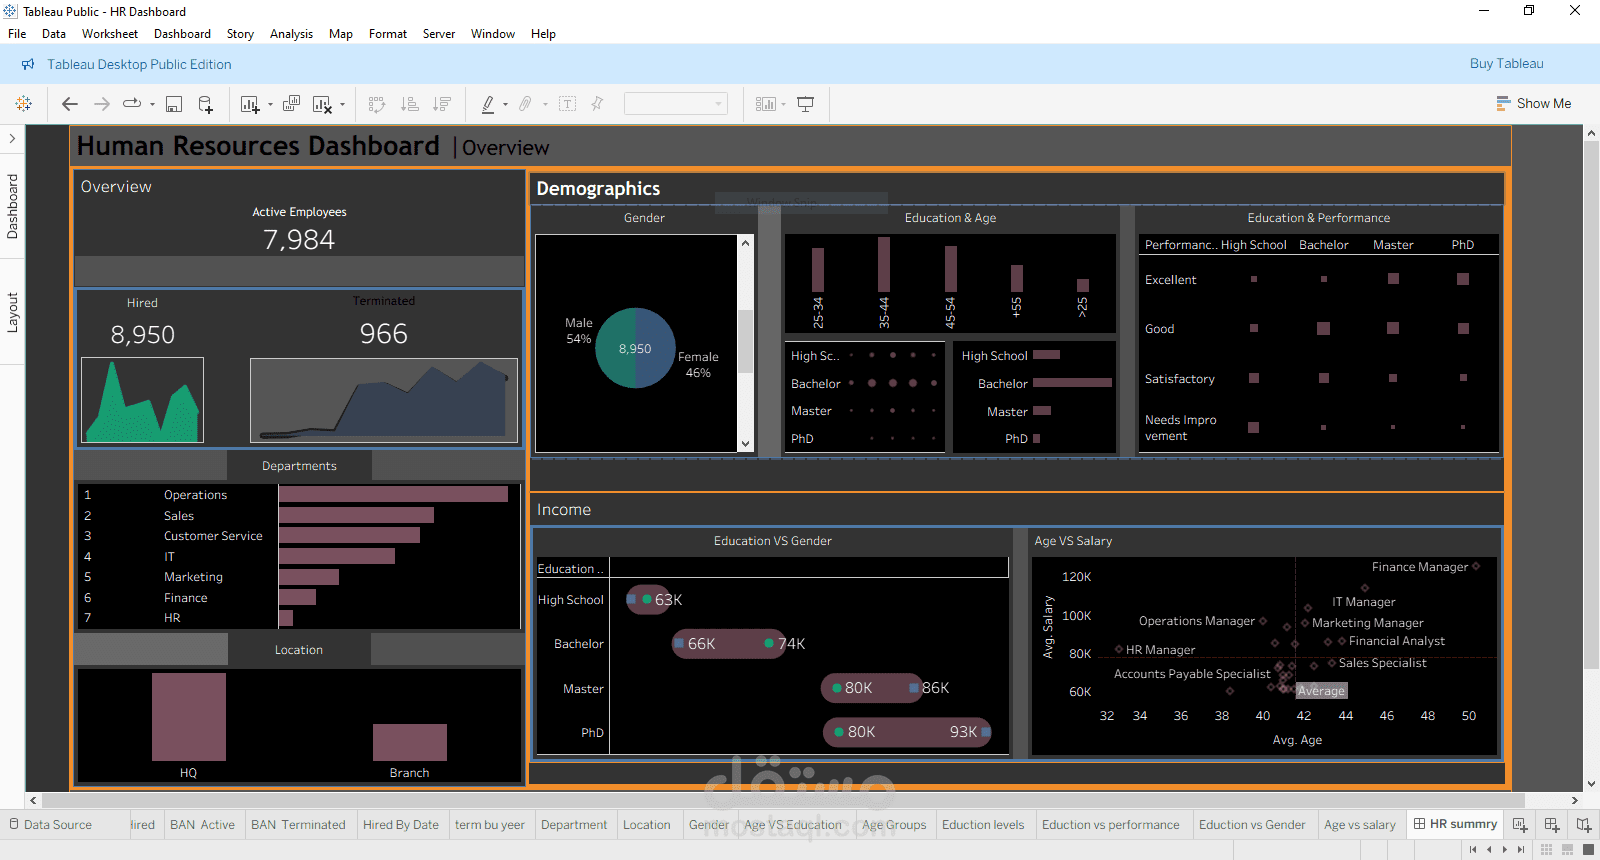The width and height of the screenshot is (1600, 860).
Task: Click the HQ location bar
Action: click(189, 717)
